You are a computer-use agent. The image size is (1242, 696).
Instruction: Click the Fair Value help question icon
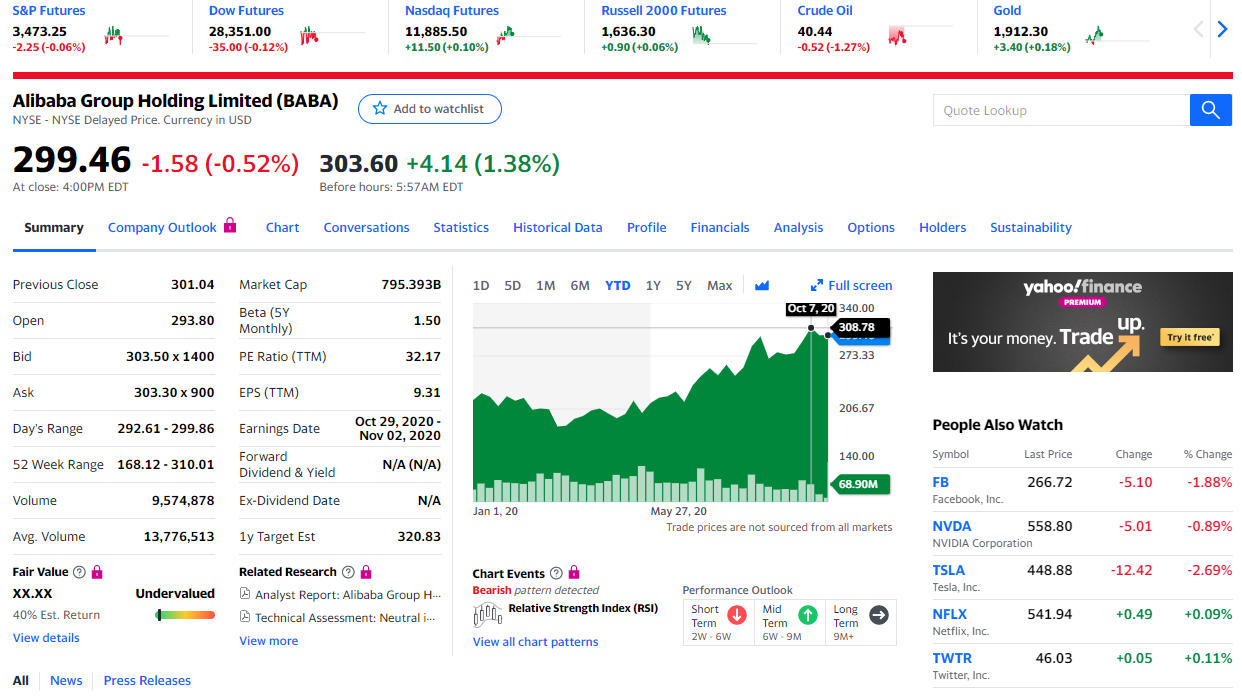79,572
